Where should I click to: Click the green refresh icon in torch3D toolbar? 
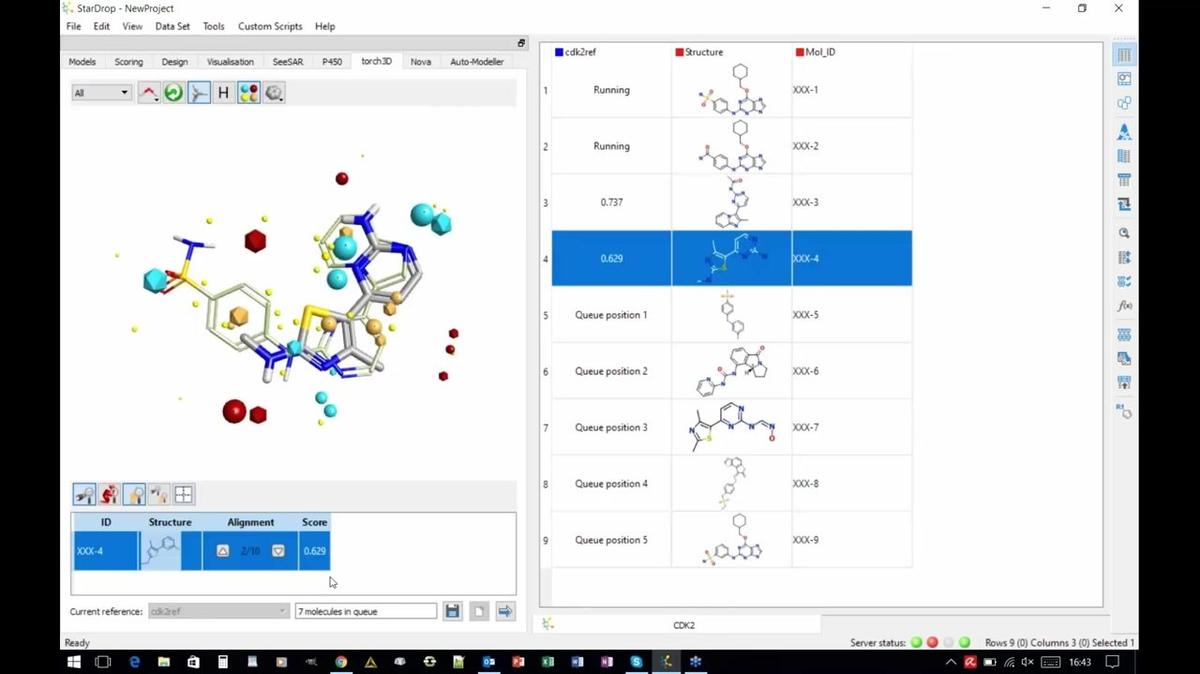(172, 92)
